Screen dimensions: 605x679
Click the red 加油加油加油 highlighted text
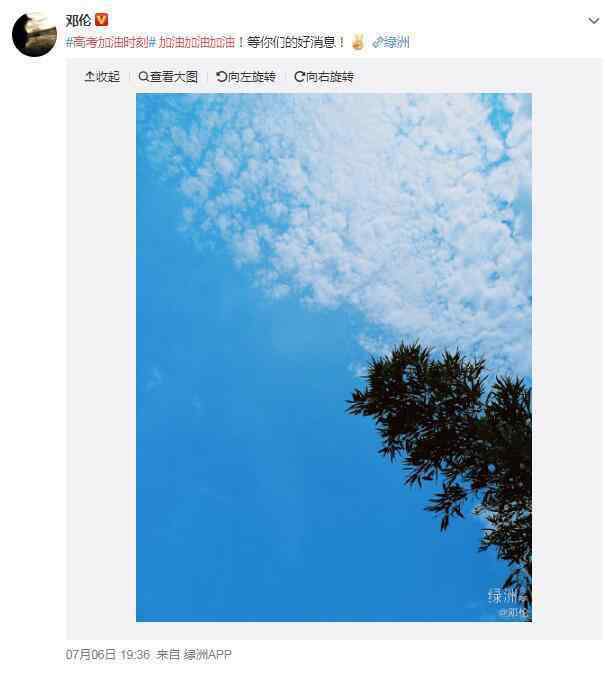(197, 42)
